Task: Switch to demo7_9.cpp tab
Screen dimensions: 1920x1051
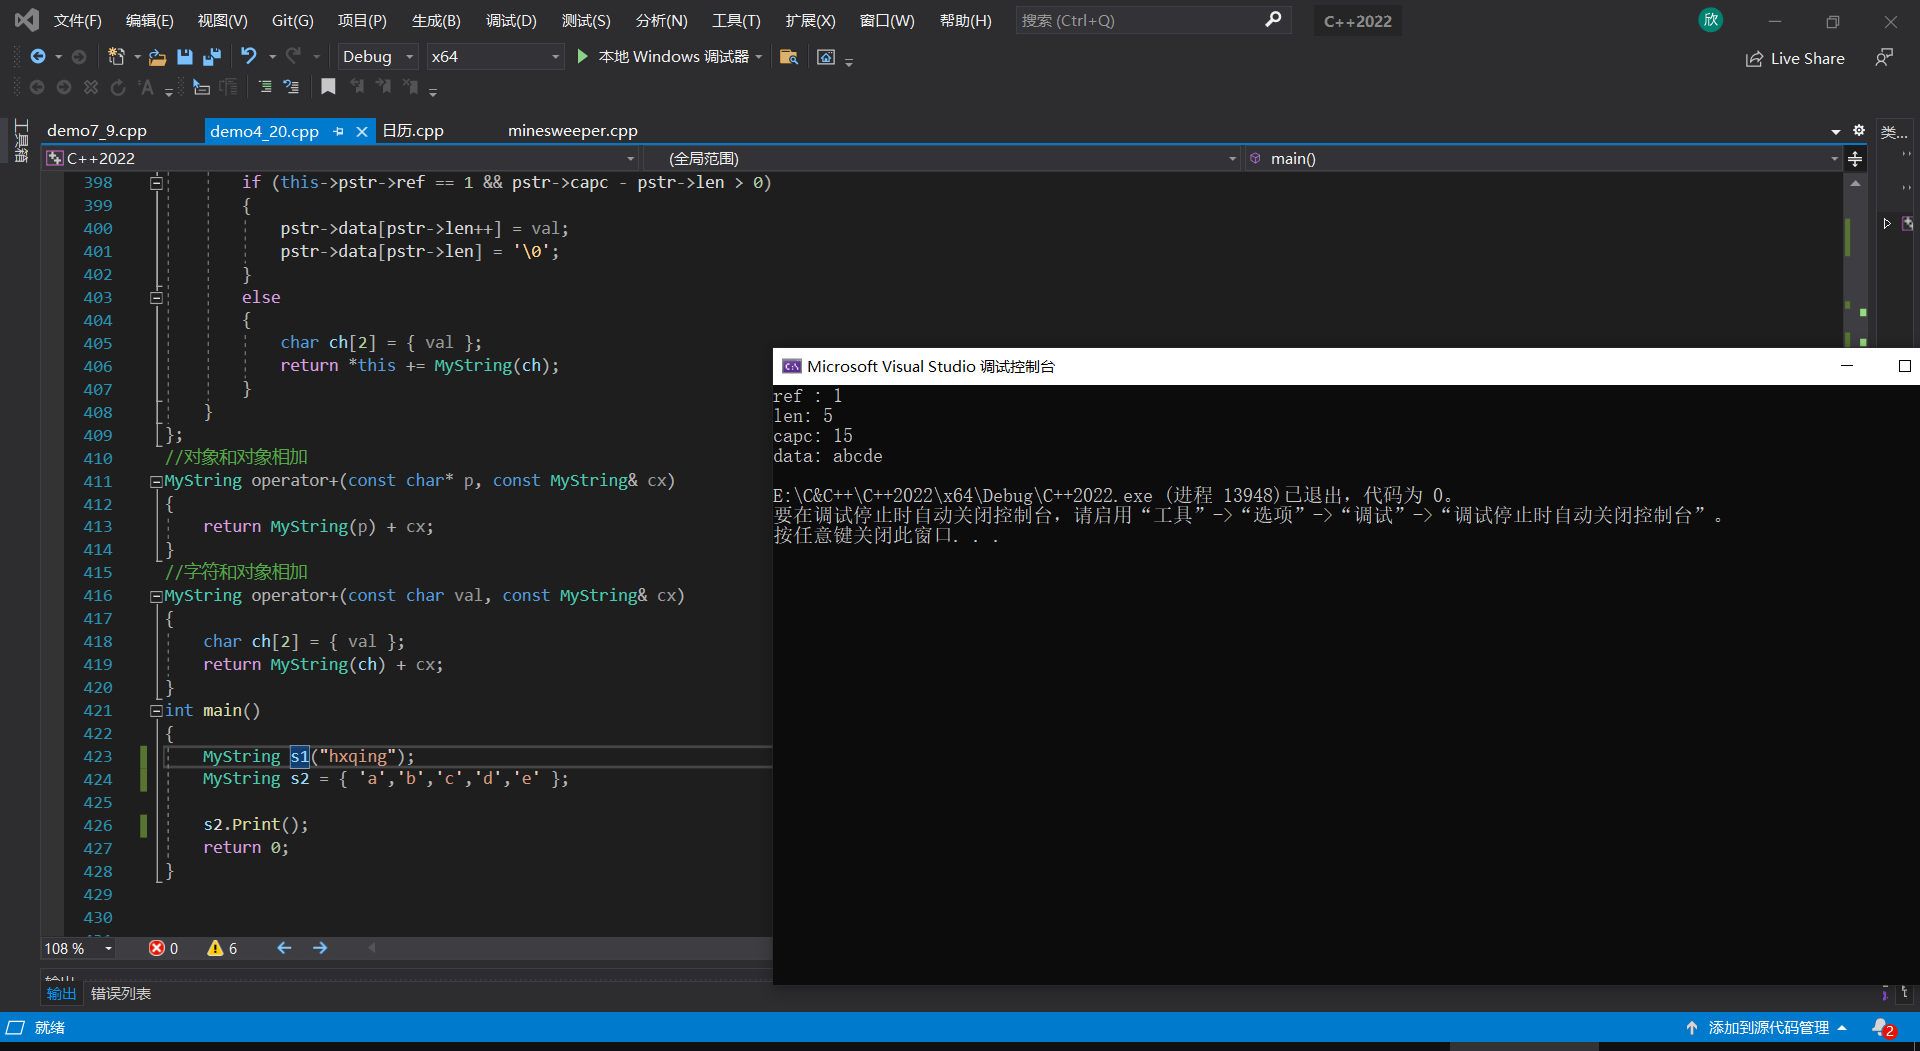Action: (x=97, y=131)
